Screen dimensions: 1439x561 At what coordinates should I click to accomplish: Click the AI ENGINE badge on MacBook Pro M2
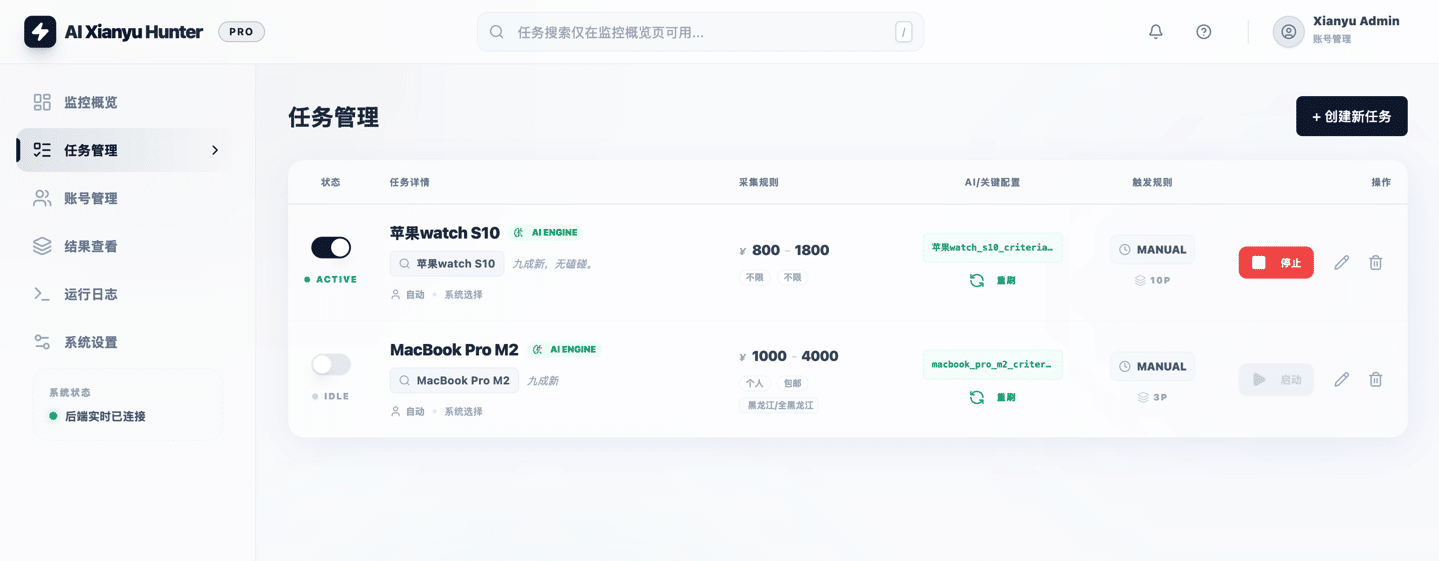tap(565, 349)
